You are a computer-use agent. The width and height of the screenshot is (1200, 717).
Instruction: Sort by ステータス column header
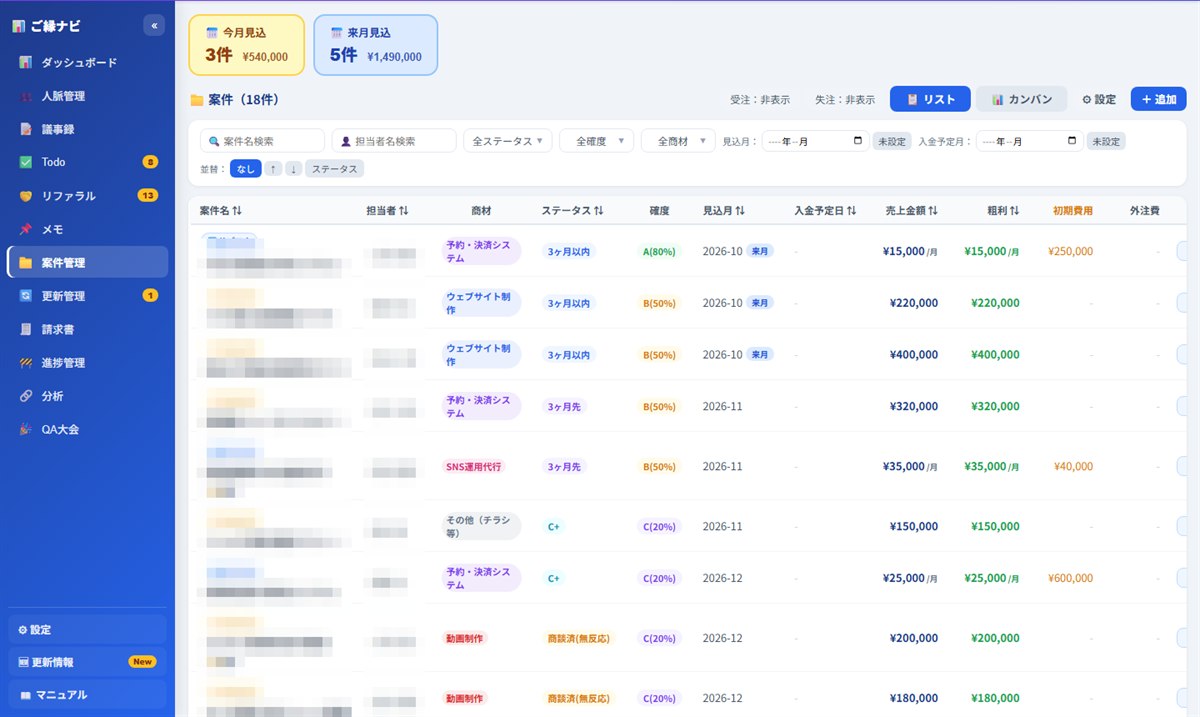(573, 211)
